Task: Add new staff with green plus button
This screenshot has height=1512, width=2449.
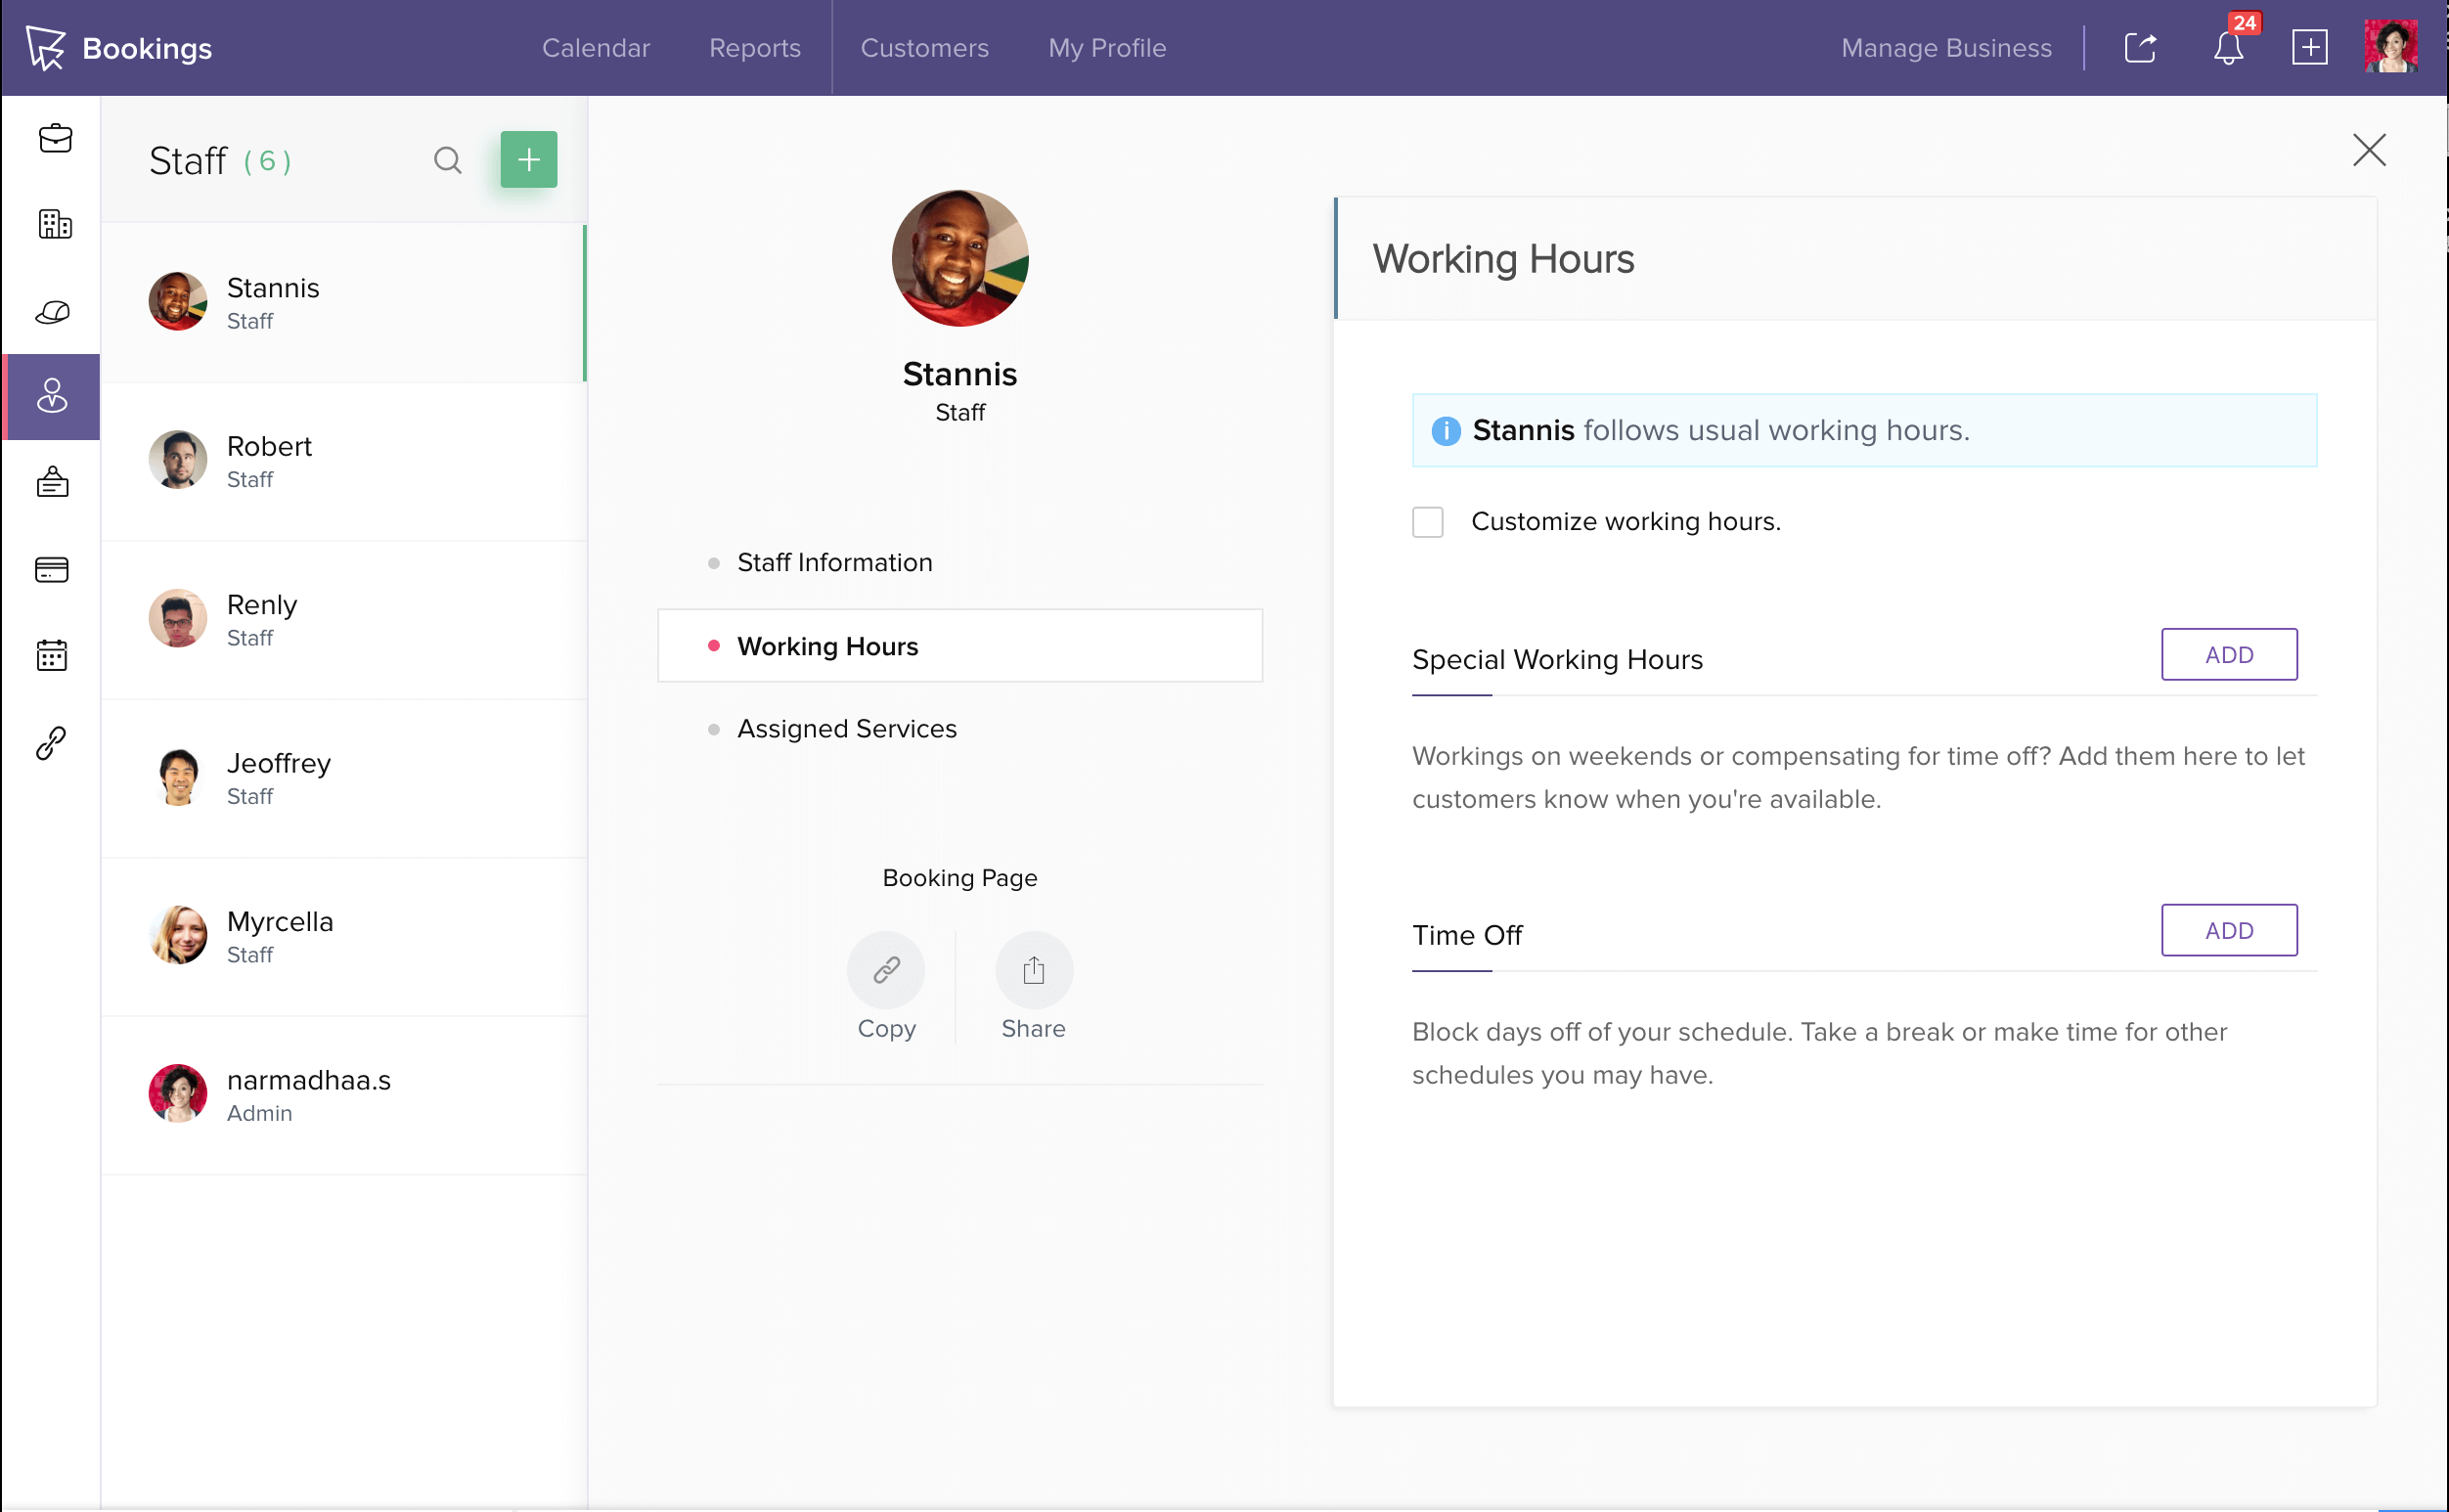Action: pyautogui.click(x=528, y=160)
